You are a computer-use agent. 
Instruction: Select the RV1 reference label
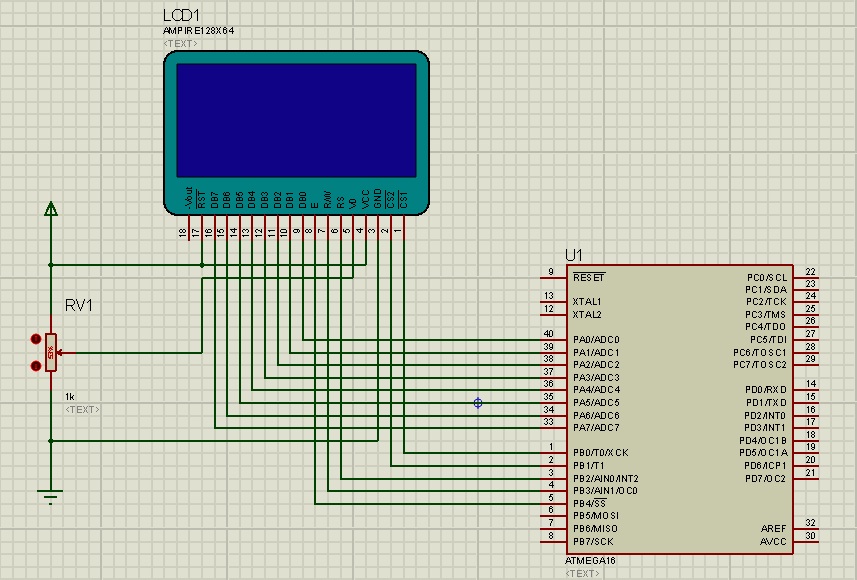tap(79, 306)
